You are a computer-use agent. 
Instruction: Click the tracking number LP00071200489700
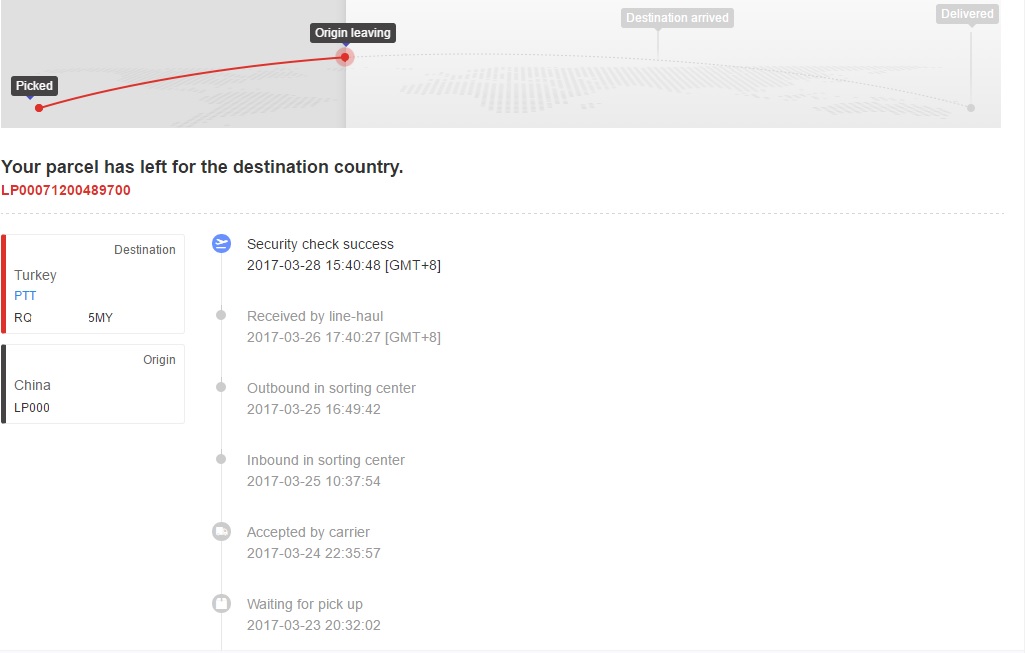point(66,190)
